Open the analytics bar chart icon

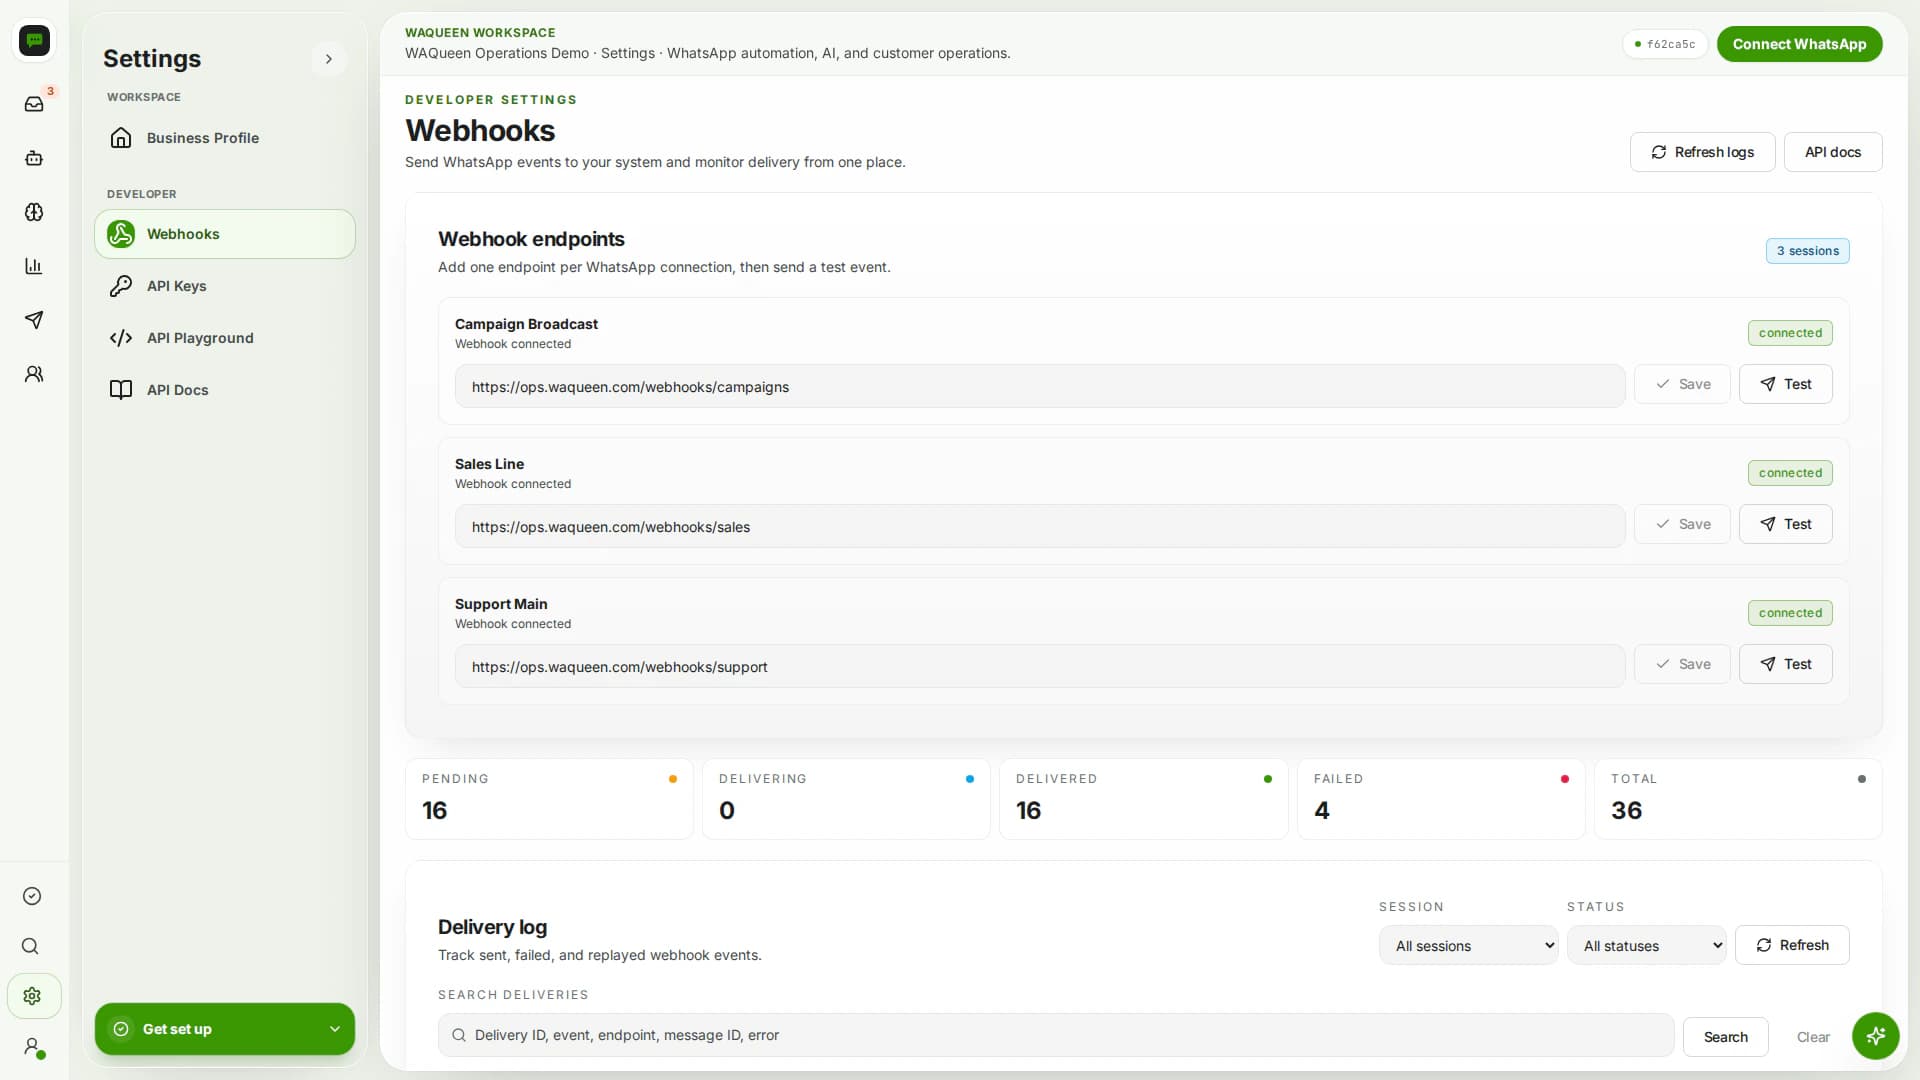(x=34, y=266)
